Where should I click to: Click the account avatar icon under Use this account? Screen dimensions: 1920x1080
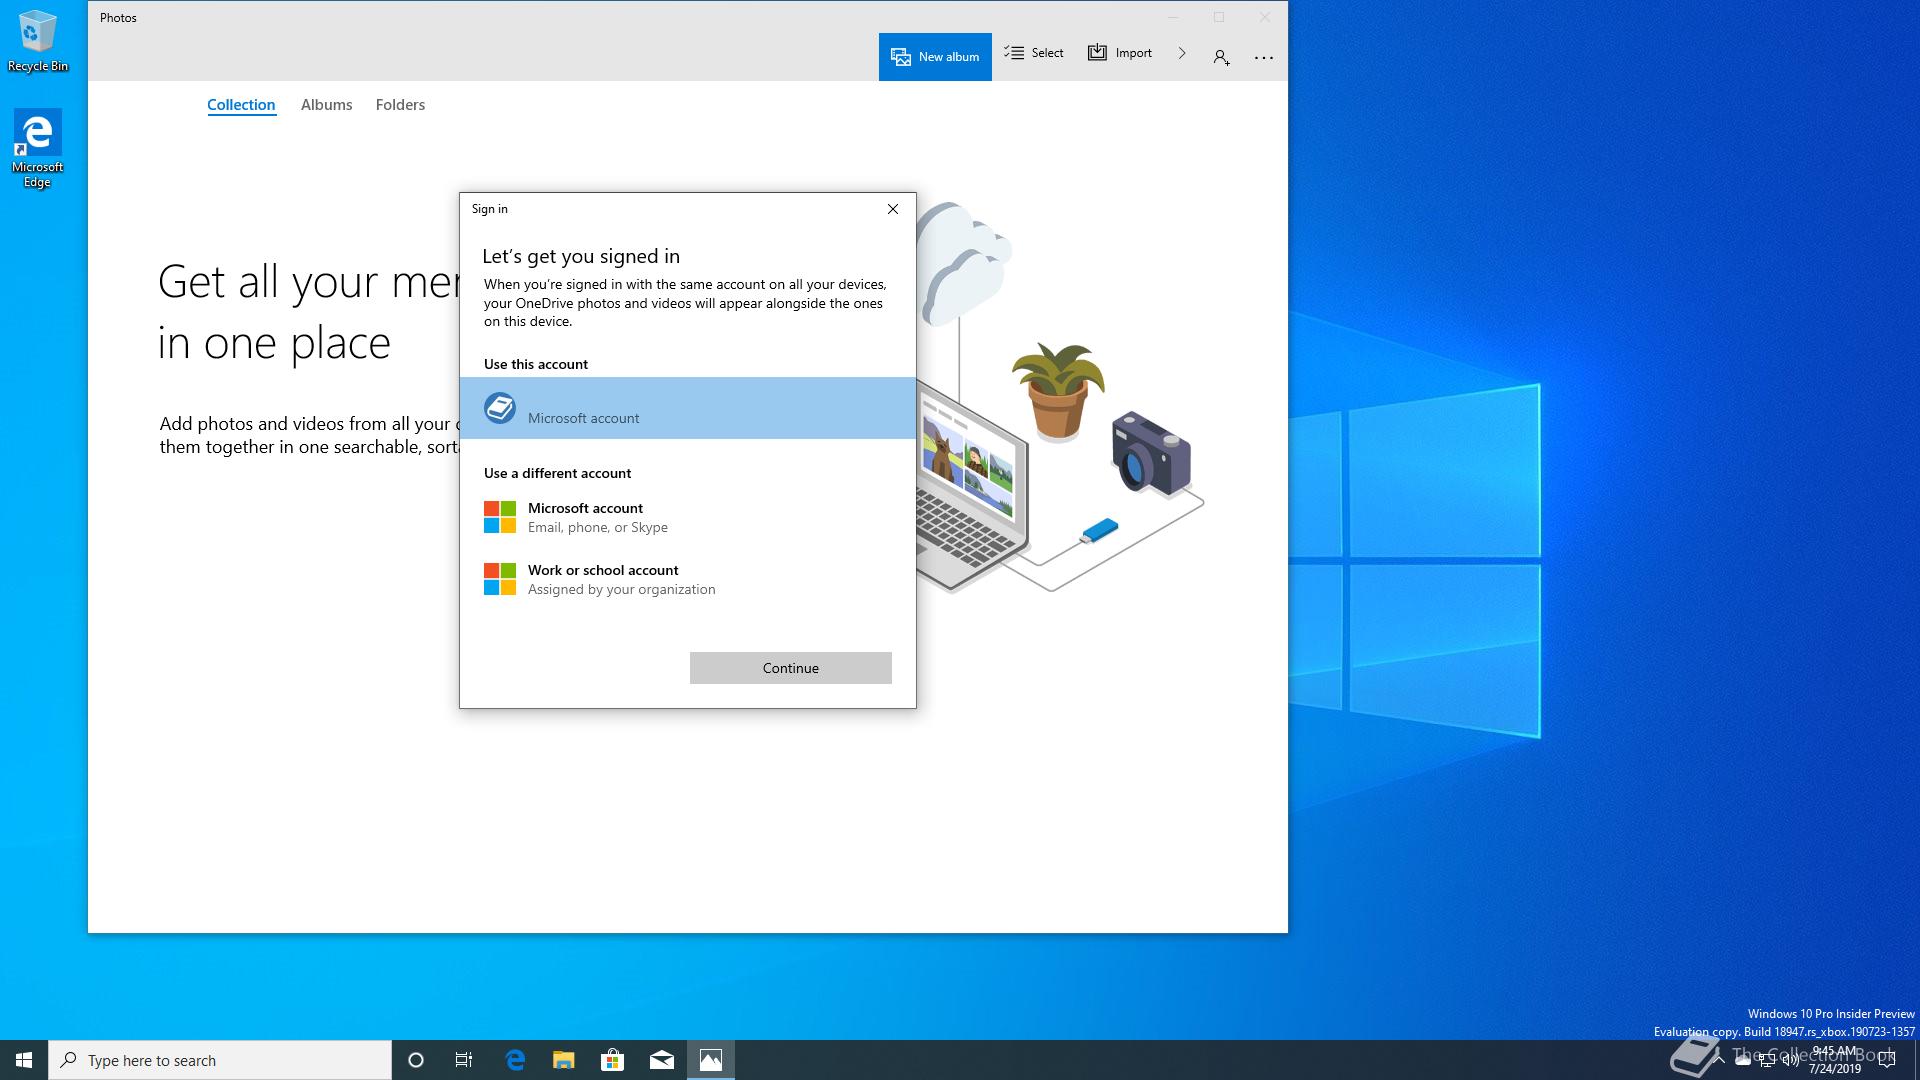pyautogui.click(x=500, y=408)
